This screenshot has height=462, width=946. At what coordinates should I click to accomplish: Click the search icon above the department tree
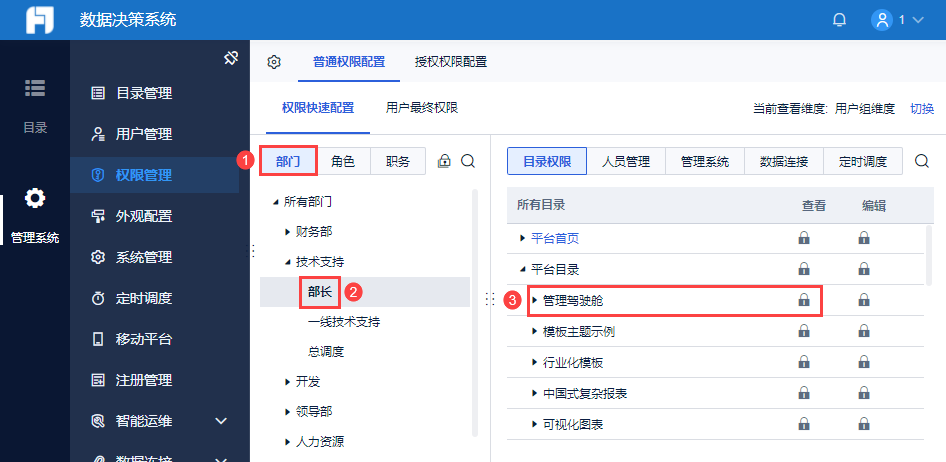(x=467, y=161)
